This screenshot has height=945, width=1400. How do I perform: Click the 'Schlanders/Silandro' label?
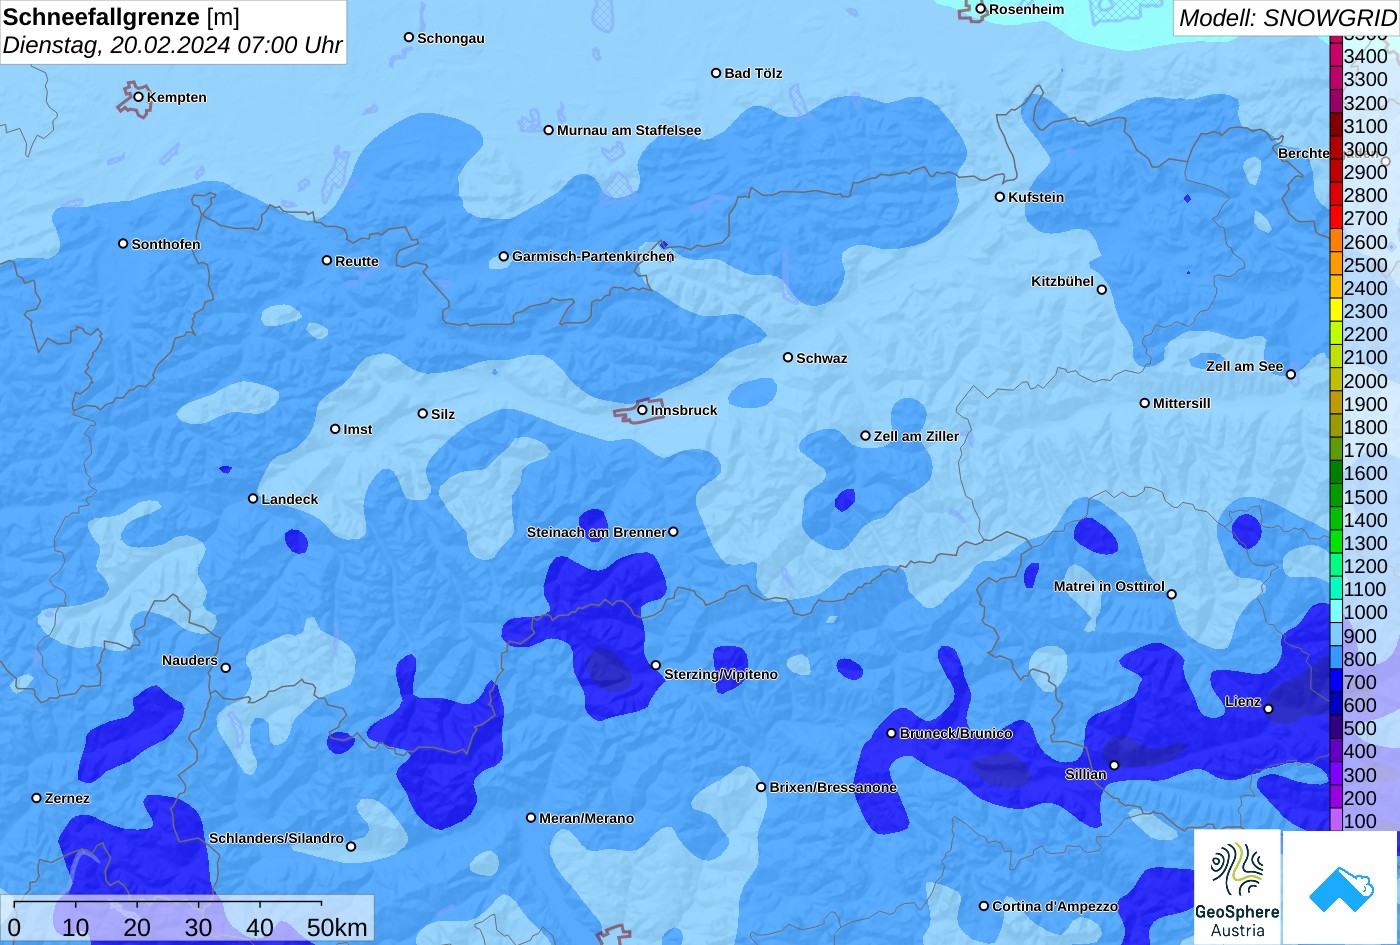(x=276, y=838)
